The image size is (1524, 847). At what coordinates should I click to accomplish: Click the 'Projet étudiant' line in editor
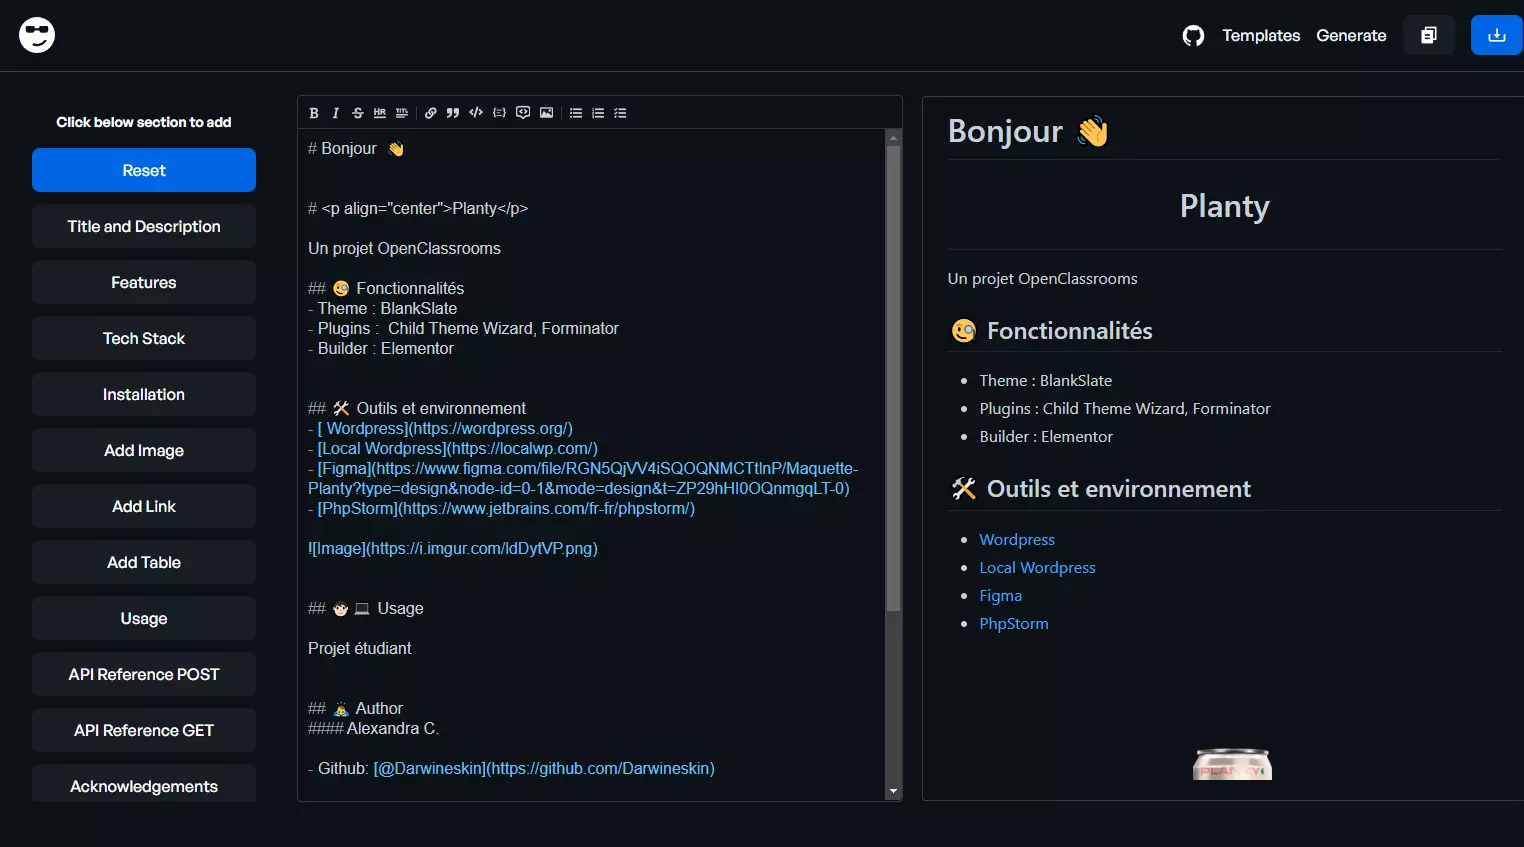[360, 648]
